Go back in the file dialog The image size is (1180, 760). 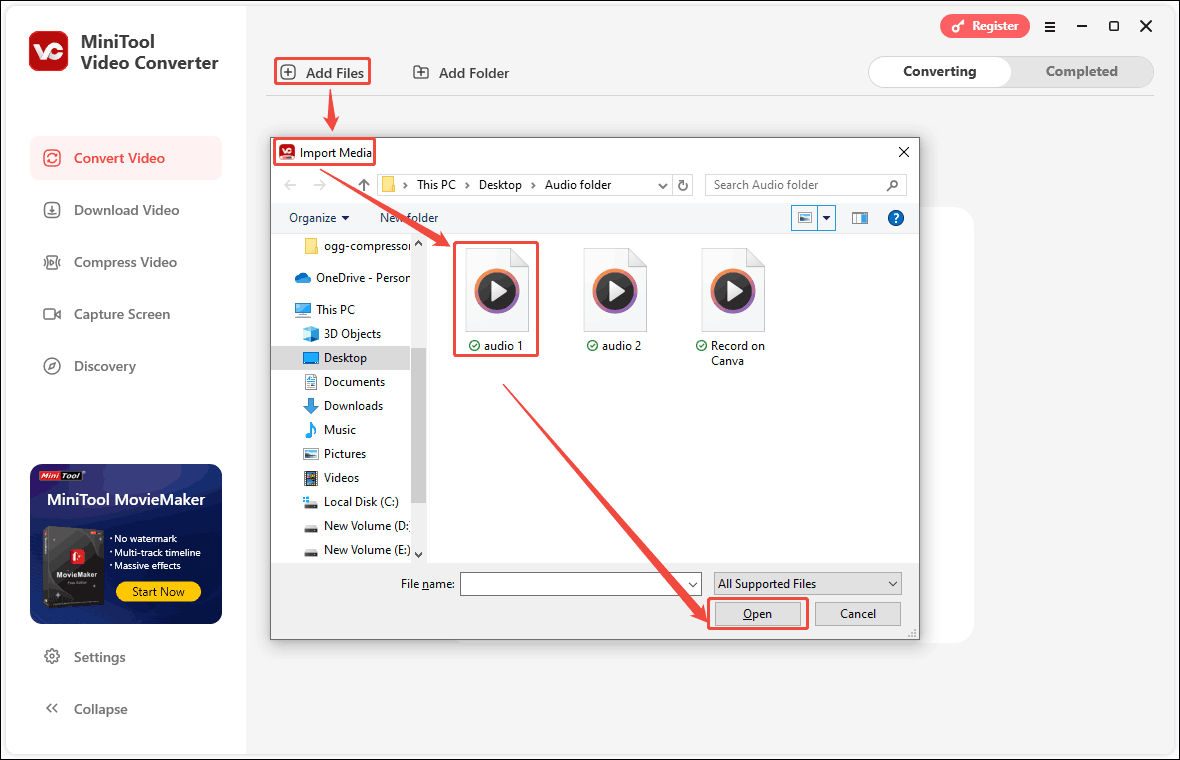point(290,185)
